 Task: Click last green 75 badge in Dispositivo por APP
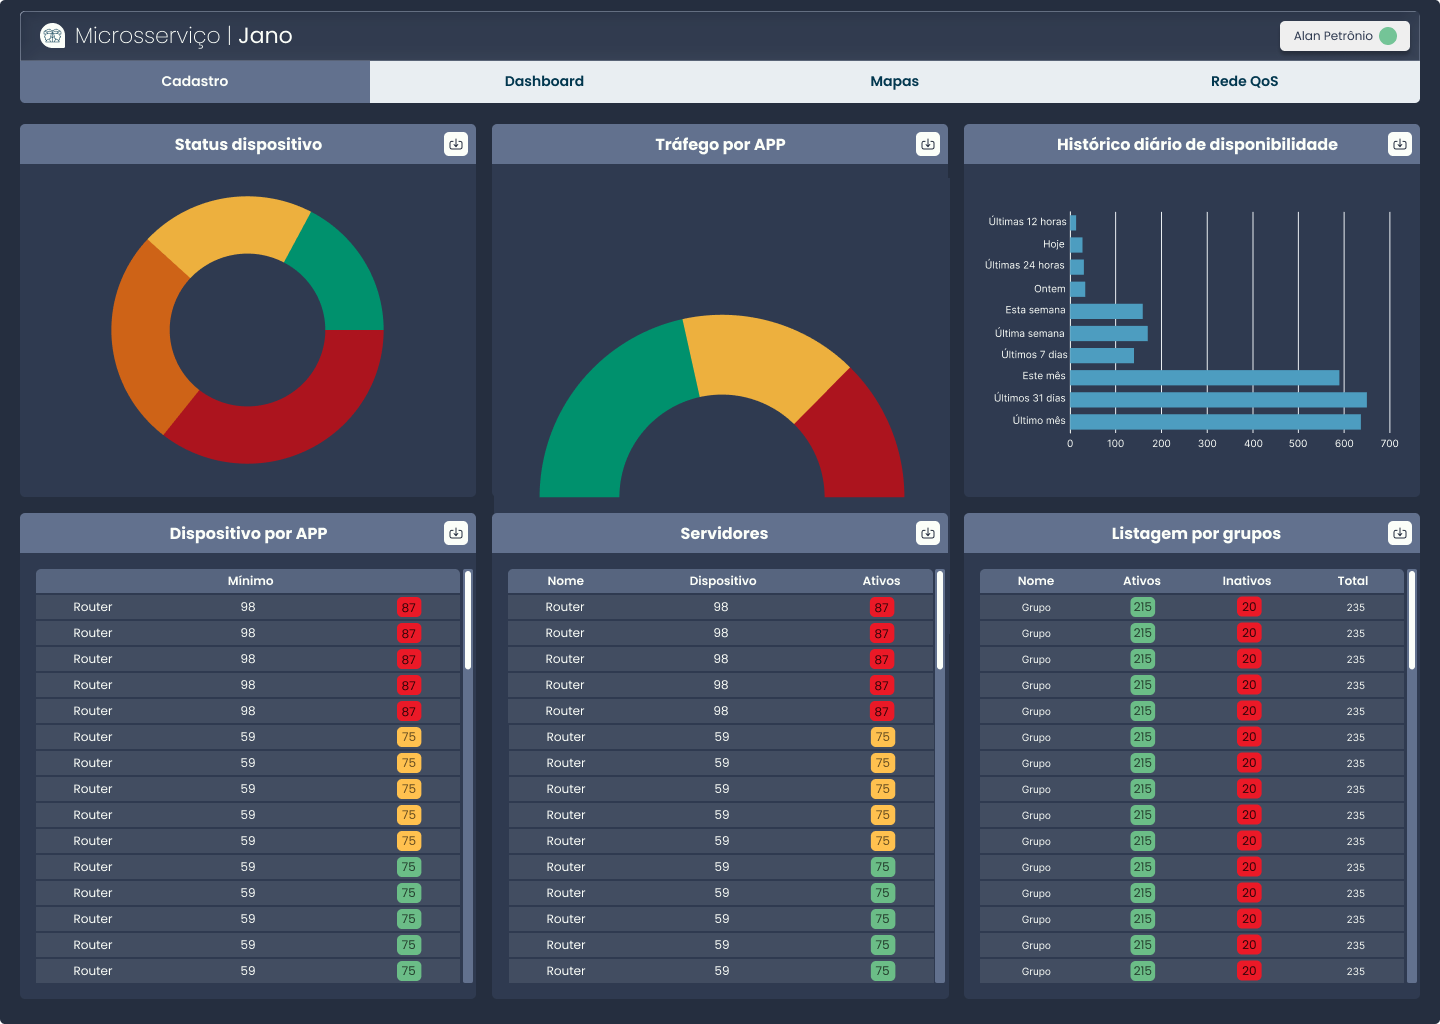[409, 971]
